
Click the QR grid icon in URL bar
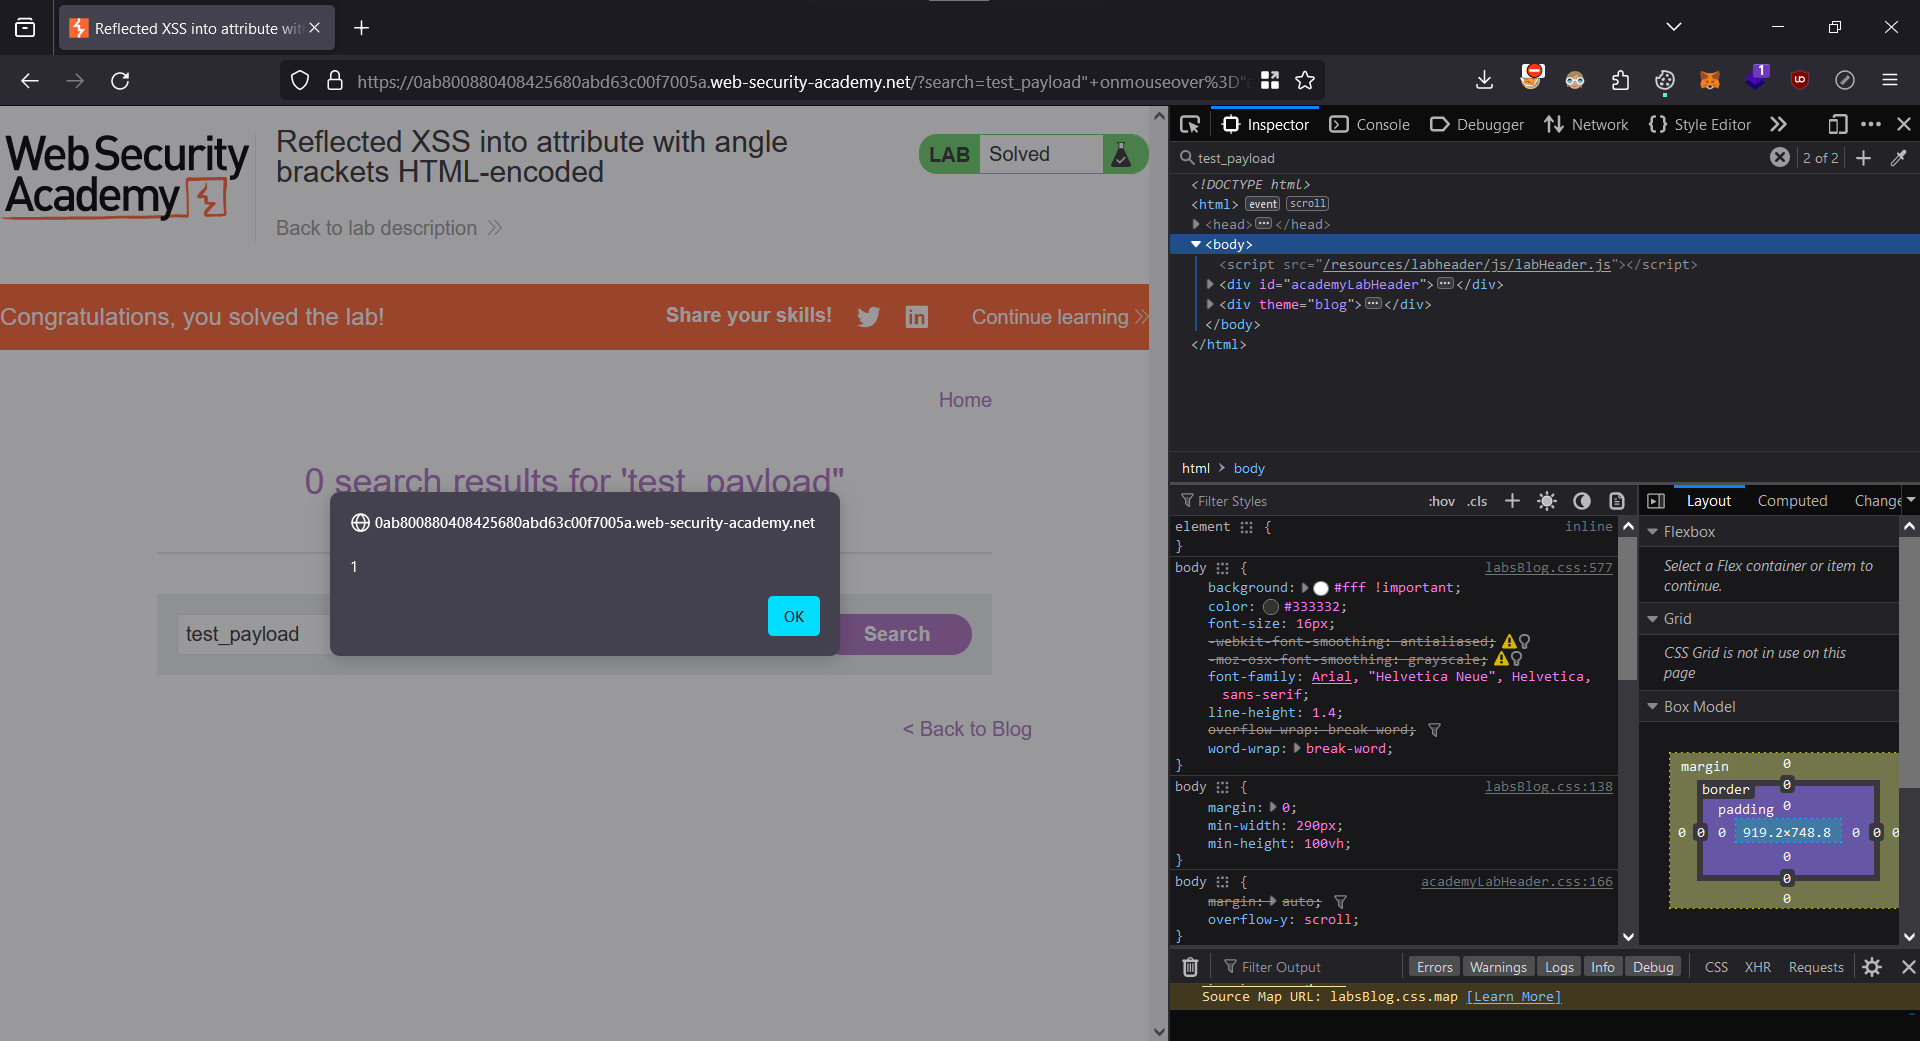click(x=1270, y=80)
